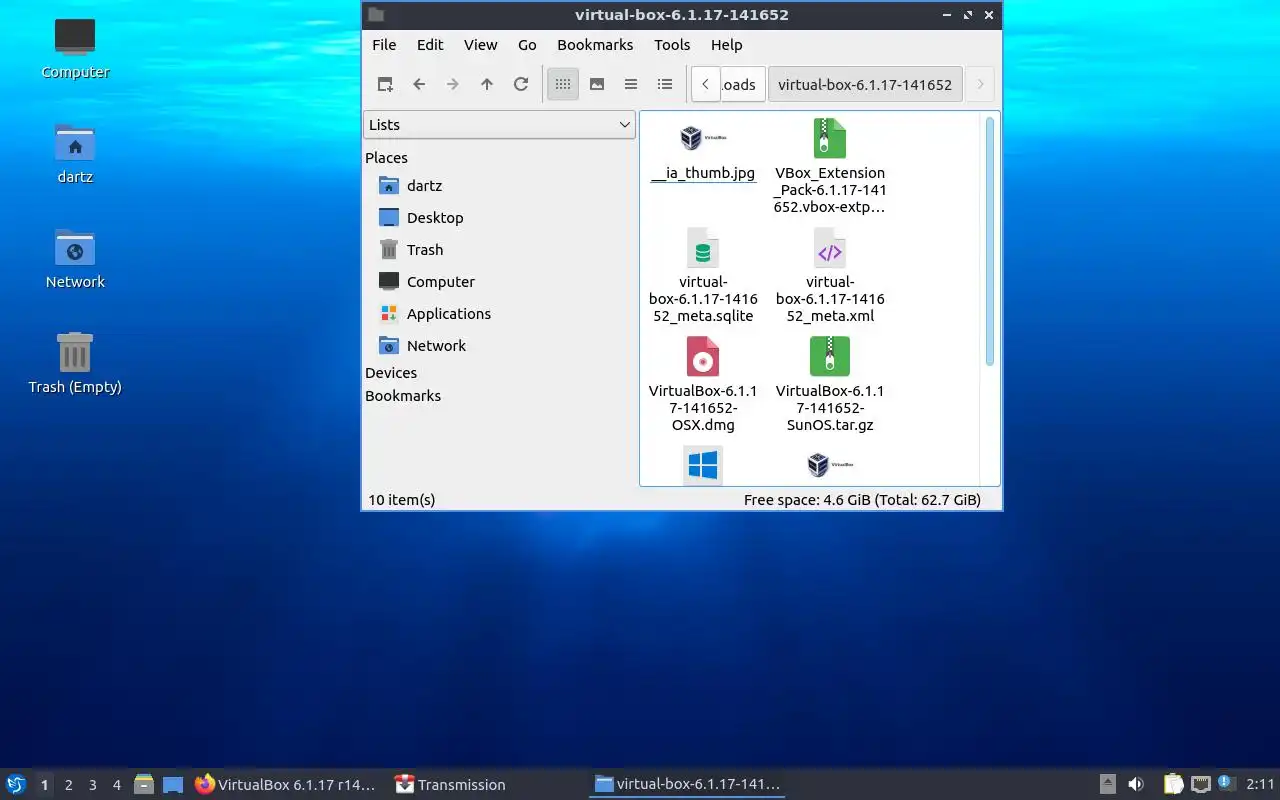Open the Go menu

[527, 45]
